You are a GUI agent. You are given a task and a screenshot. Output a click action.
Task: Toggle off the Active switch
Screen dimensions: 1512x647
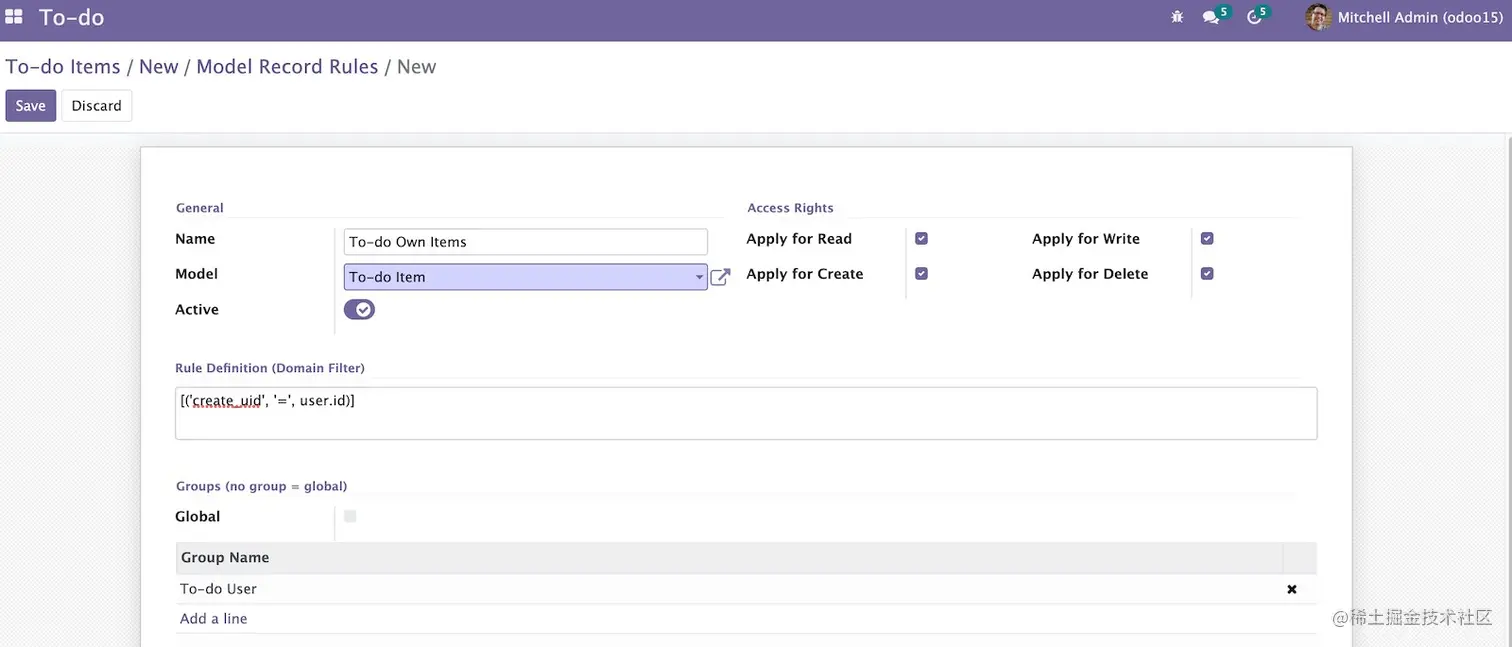coord(359,309)
